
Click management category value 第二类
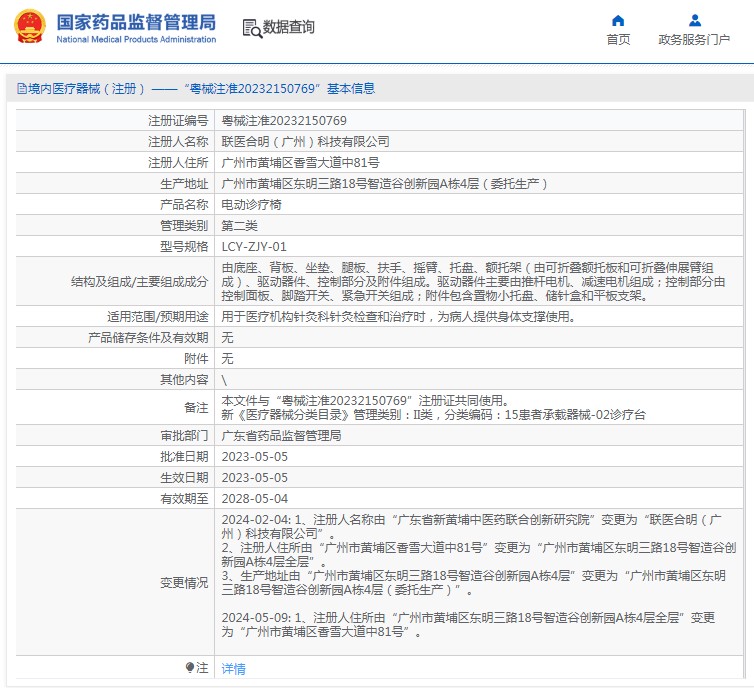(239, 225)
